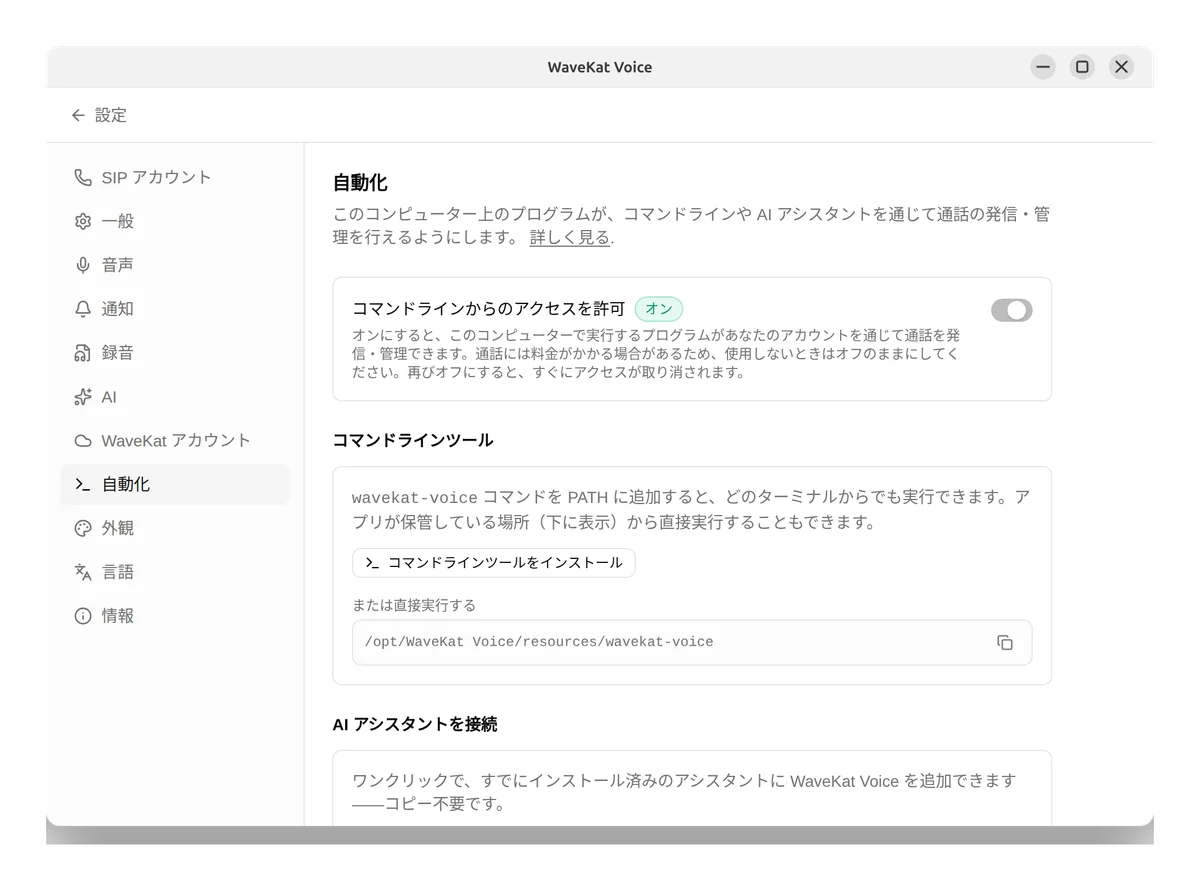Click the bell icon beside 通知
Viewport: 1200px width, 872px height.
tap(83, 309)
